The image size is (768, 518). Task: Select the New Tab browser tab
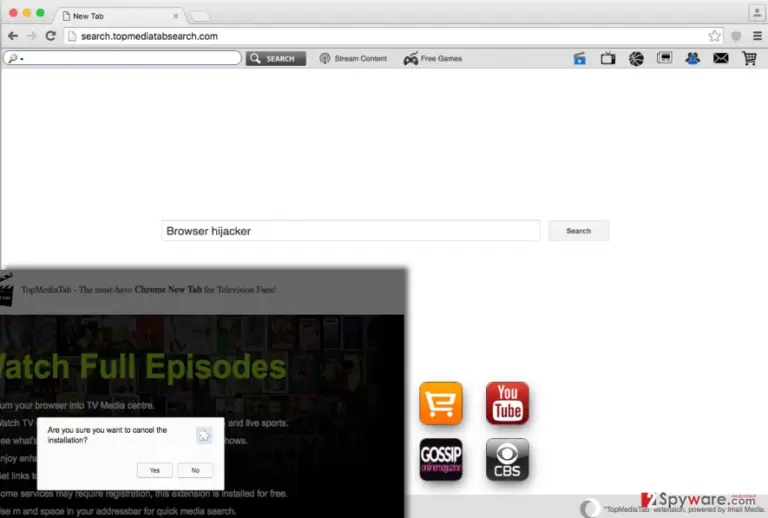[x=120, y=16]
